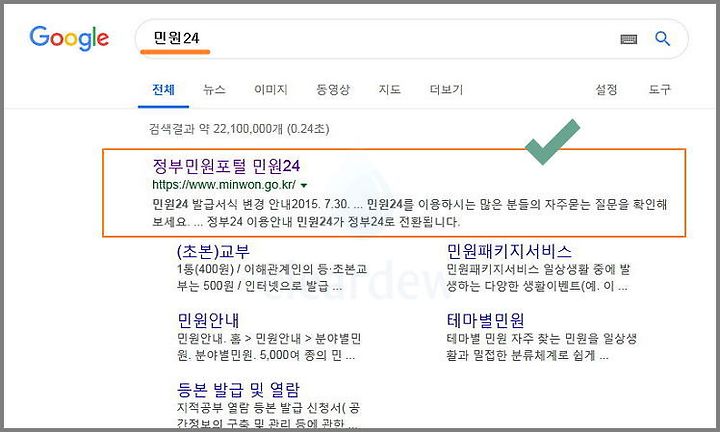Open the 지도 tab

click(389, 89)
